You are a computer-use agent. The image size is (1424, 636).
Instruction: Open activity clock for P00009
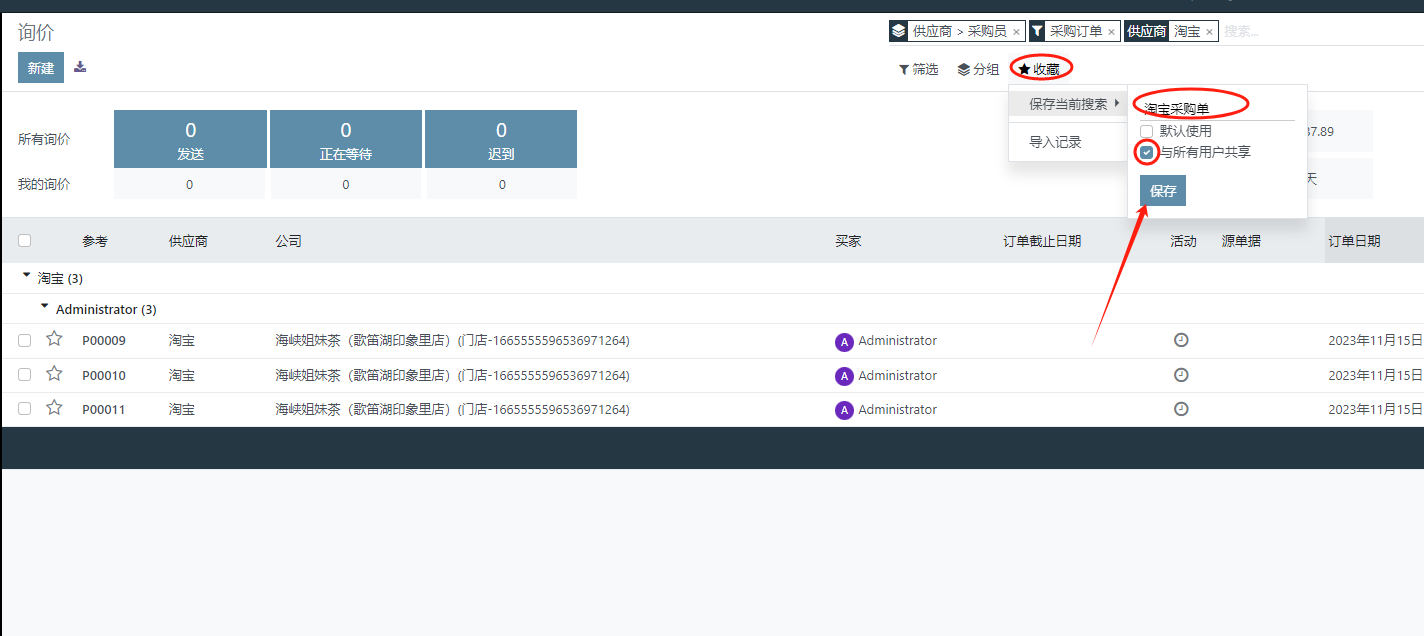[1181, 340]
